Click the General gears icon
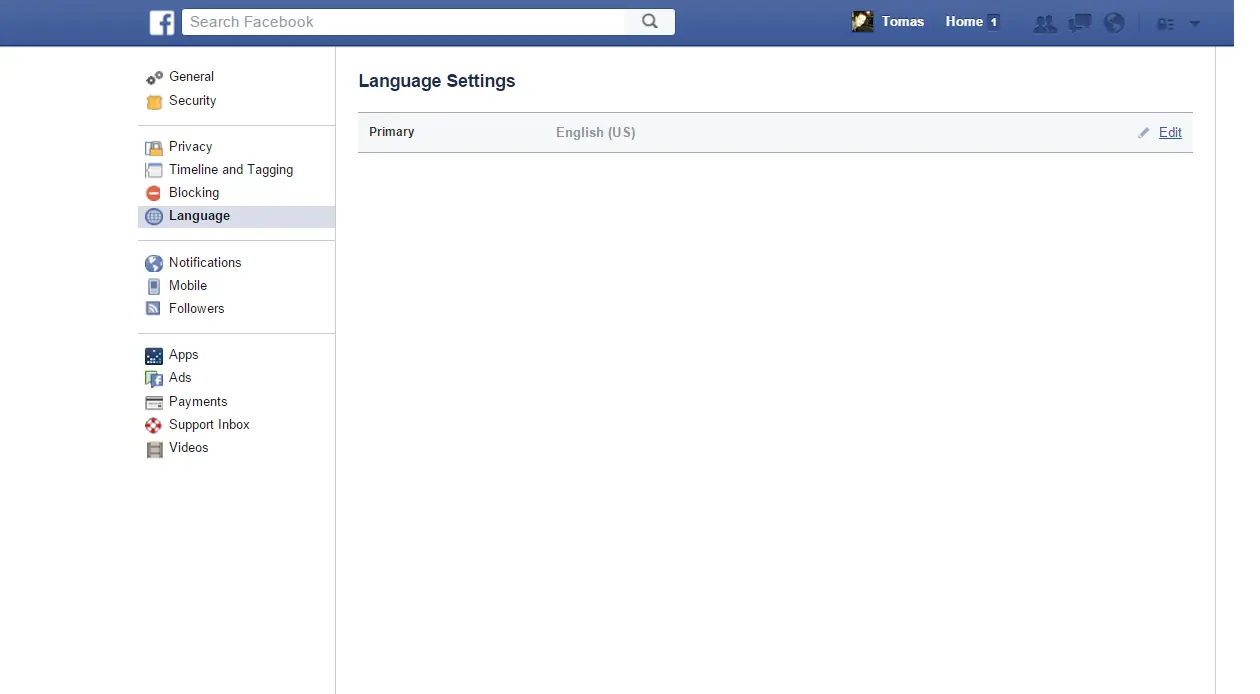Viewport: 1260px width, 694px height. tap(154, 77)
